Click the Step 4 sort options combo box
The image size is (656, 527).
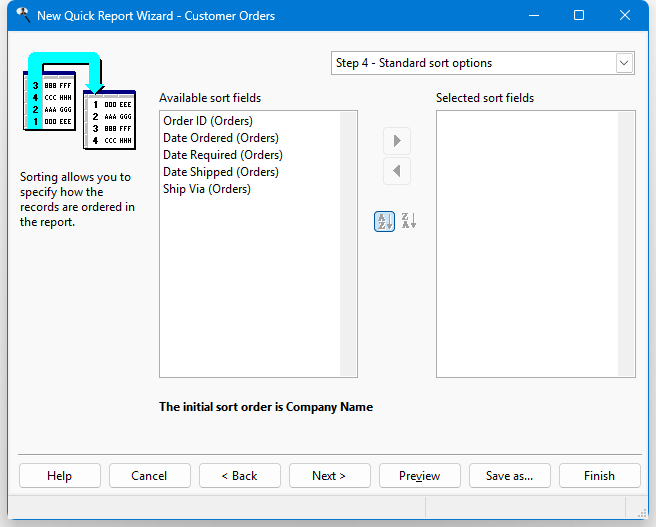tap(472, 63)
